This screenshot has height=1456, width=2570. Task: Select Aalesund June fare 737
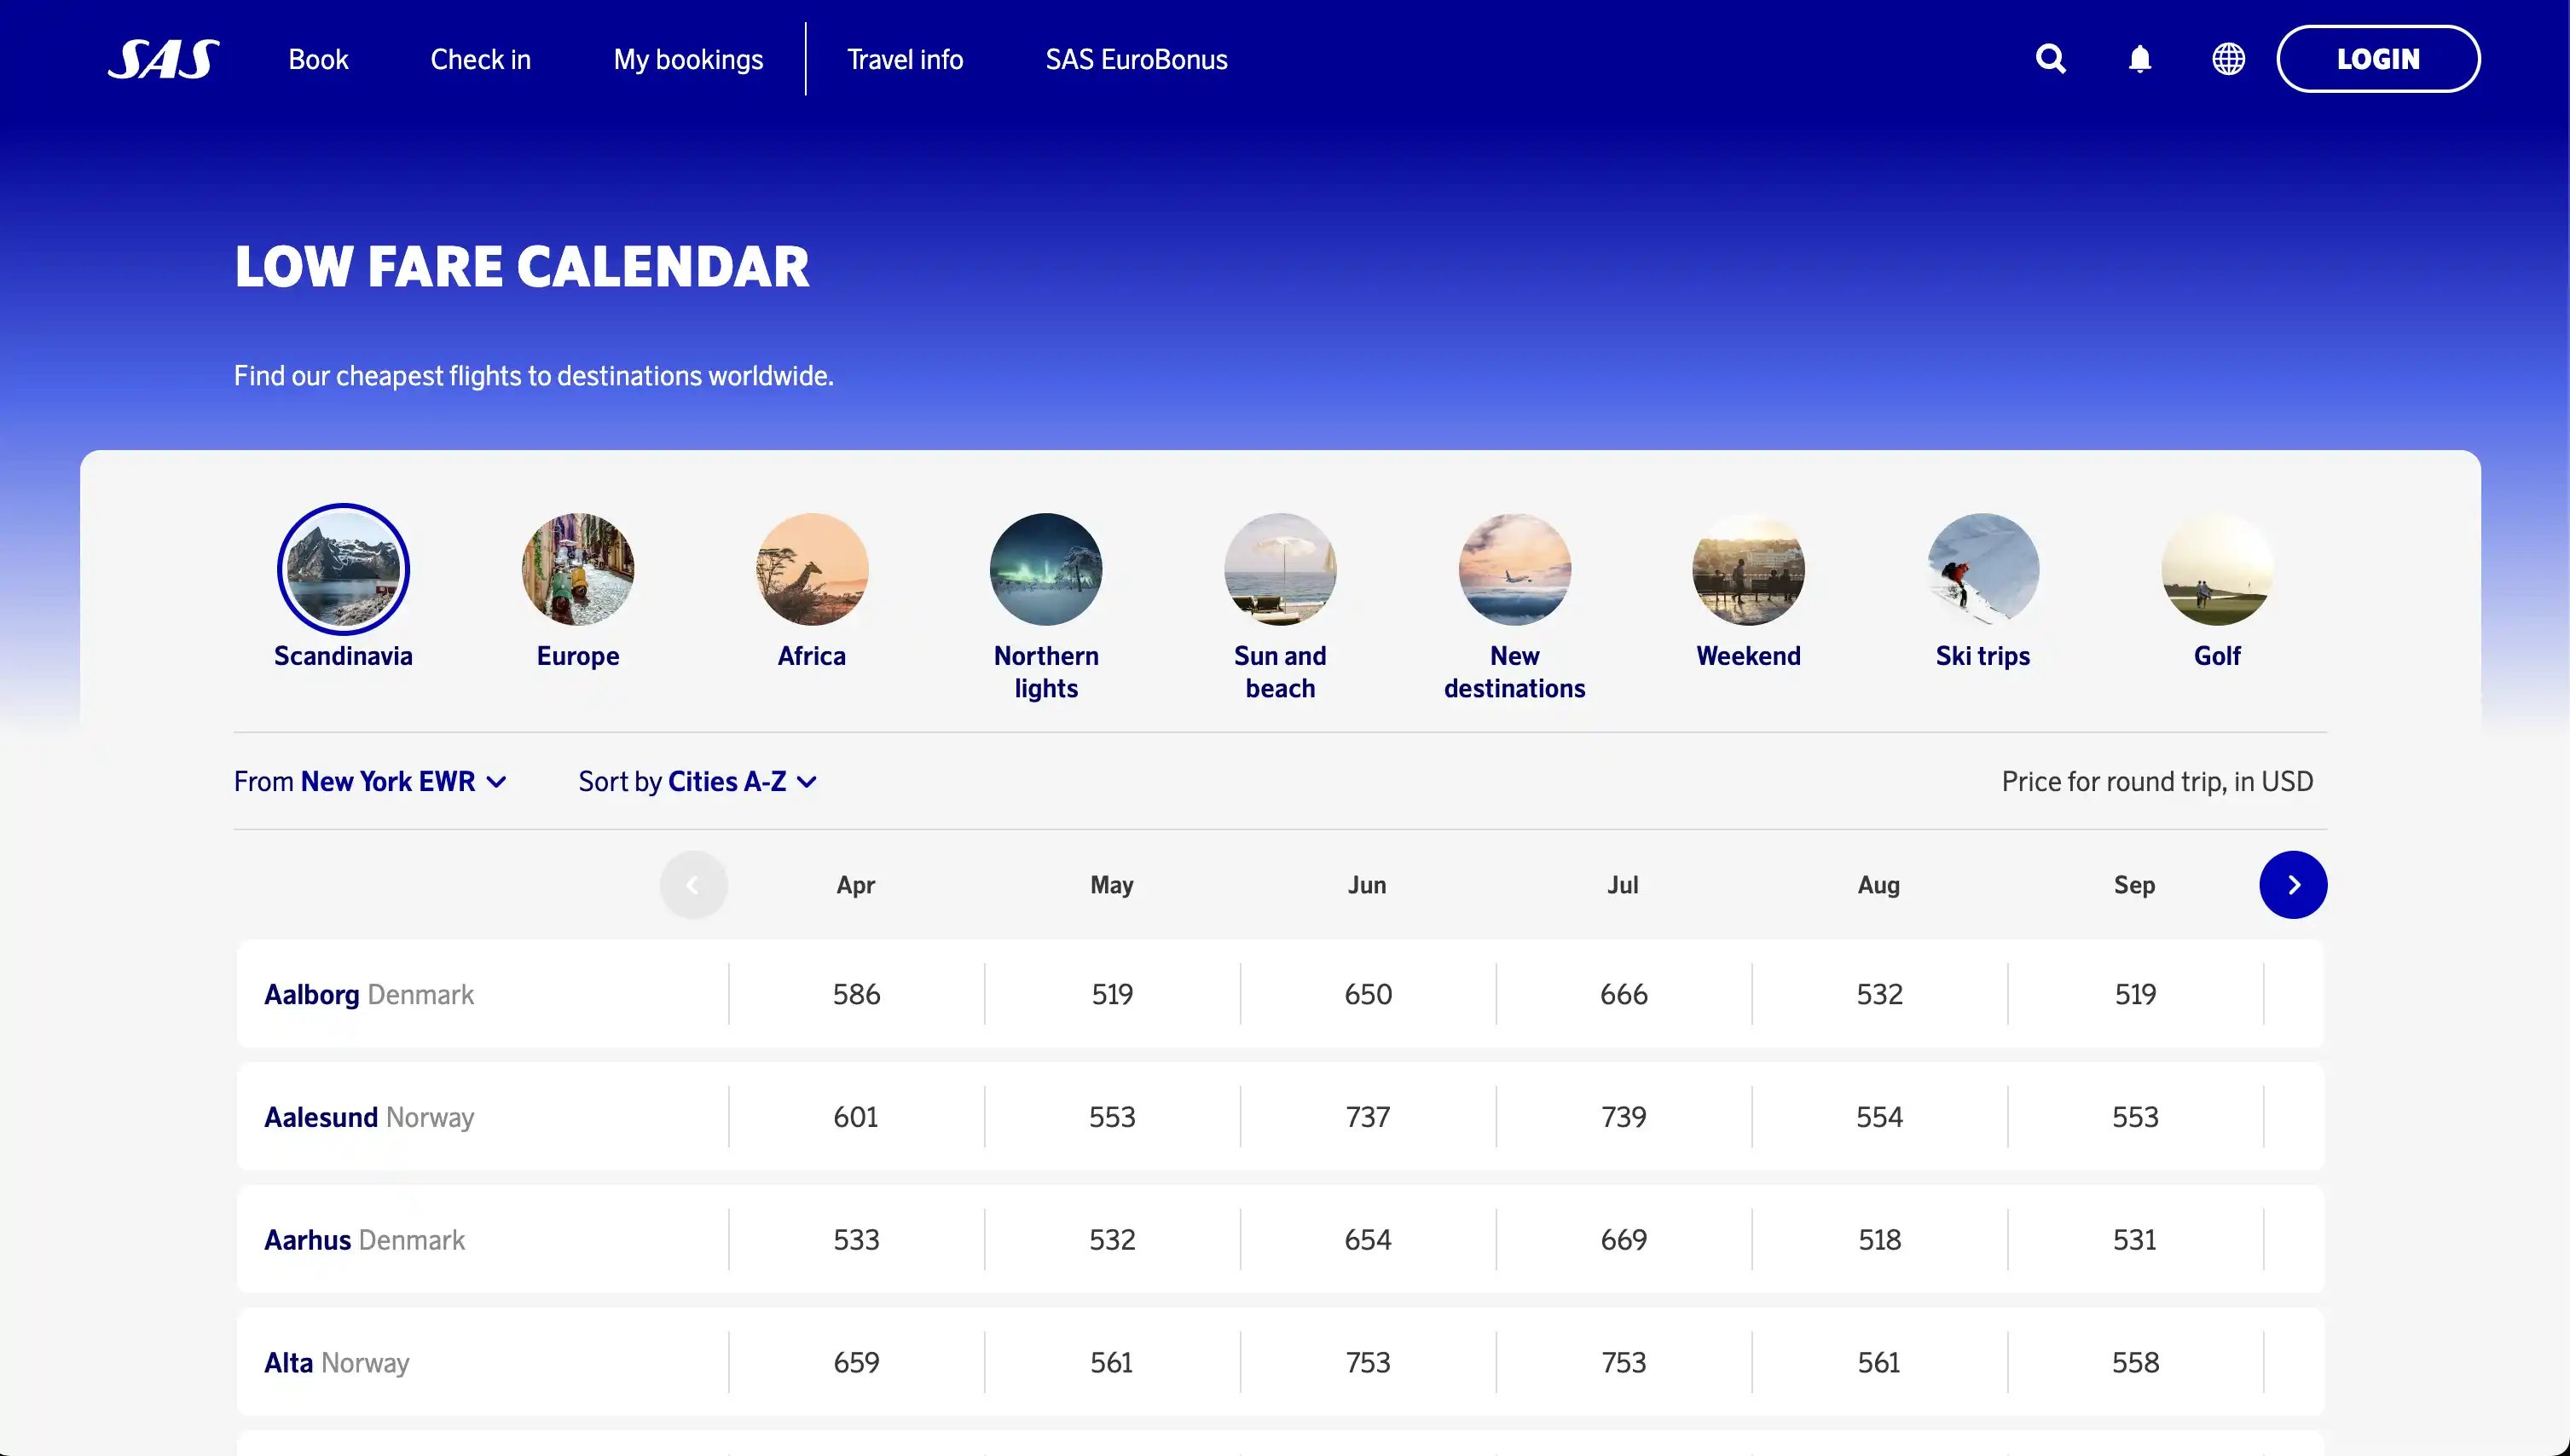point(1368,1117)
